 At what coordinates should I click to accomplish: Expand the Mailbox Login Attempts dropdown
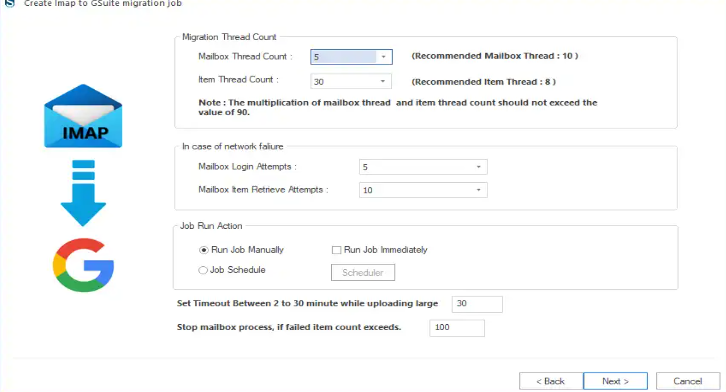point(423,167)
